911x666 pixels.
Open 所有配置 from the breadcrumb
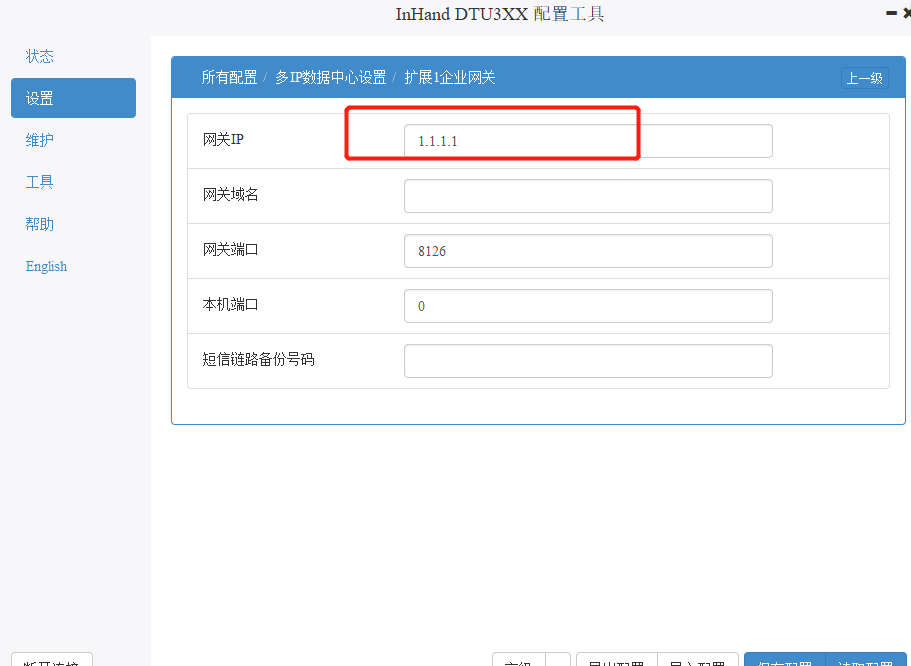click(229, 76)
